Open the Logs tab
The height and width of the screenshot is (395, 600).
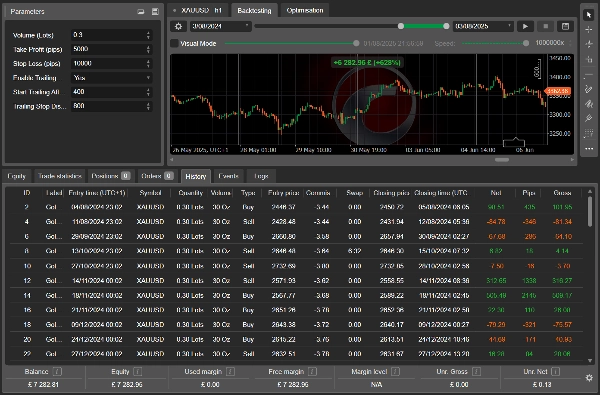coord(261,176)
